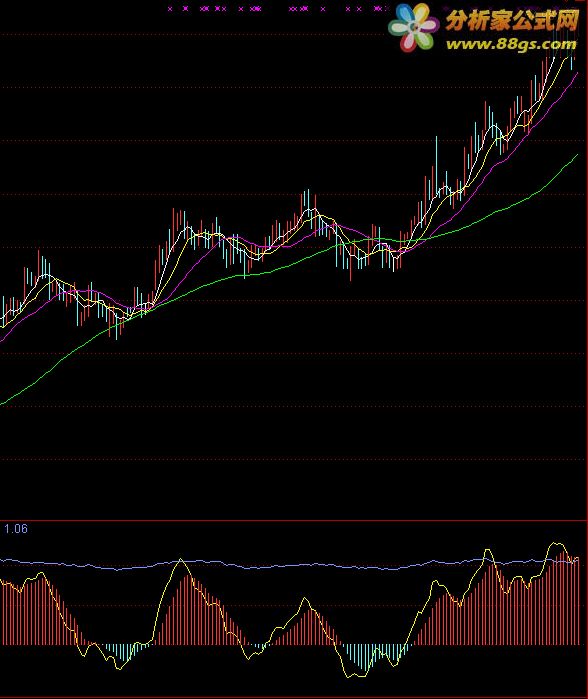The width and height of the screenshot is (588, 699).
Task: Click the colorful flower logo icon
Action: 414,27
